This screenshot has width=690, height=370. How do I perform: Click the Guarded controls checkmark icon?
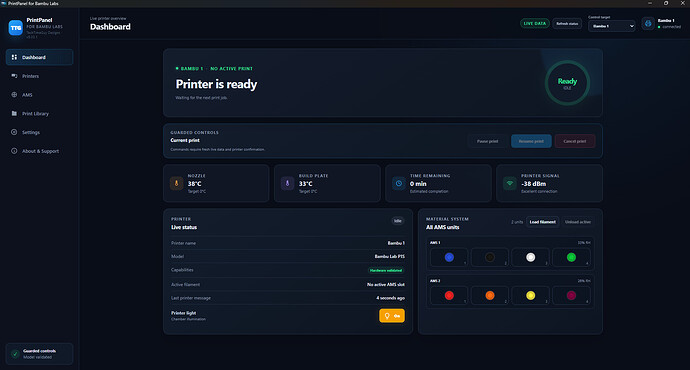15,354
